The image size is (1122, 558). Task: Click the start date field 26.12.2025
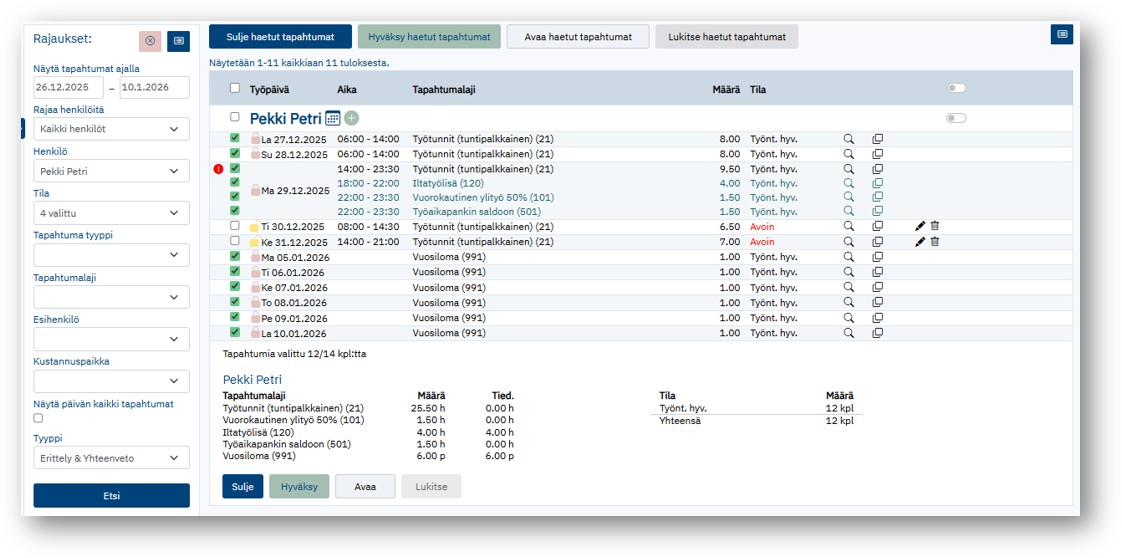coord(69,87)
